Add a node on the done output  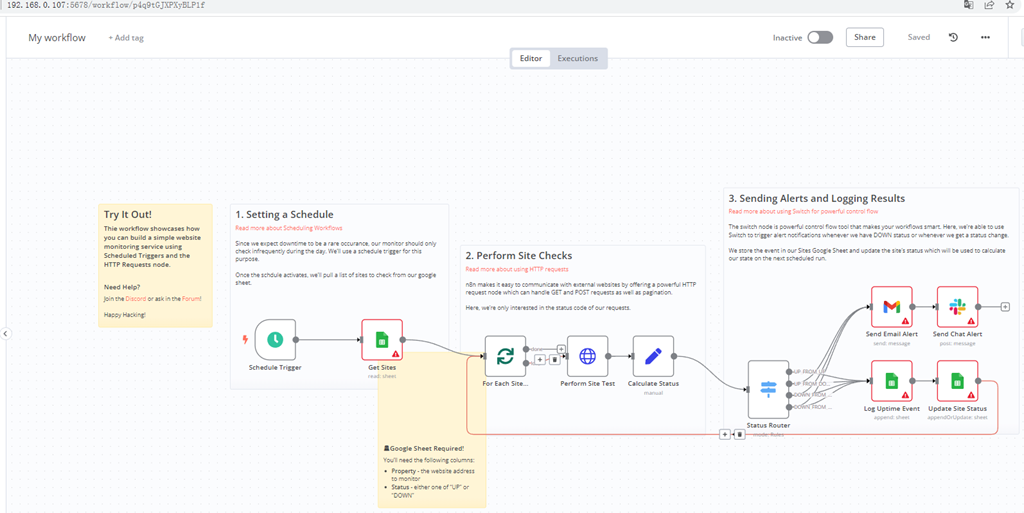tap(561, 349)
